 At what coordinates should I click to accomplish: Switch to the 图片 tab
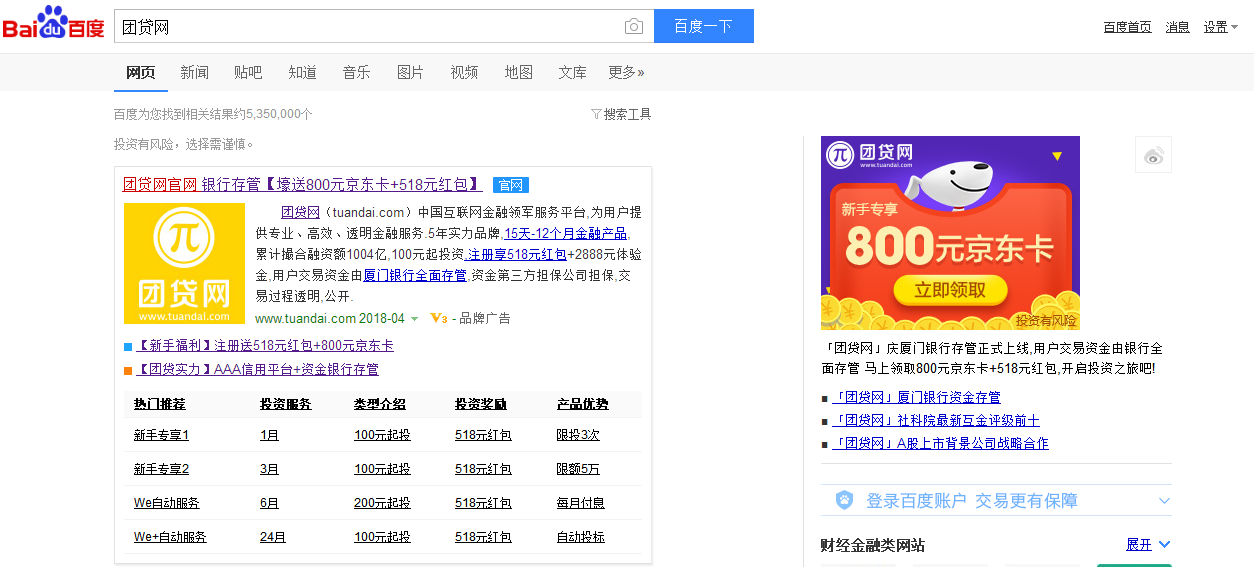click(x=410, y=72)
